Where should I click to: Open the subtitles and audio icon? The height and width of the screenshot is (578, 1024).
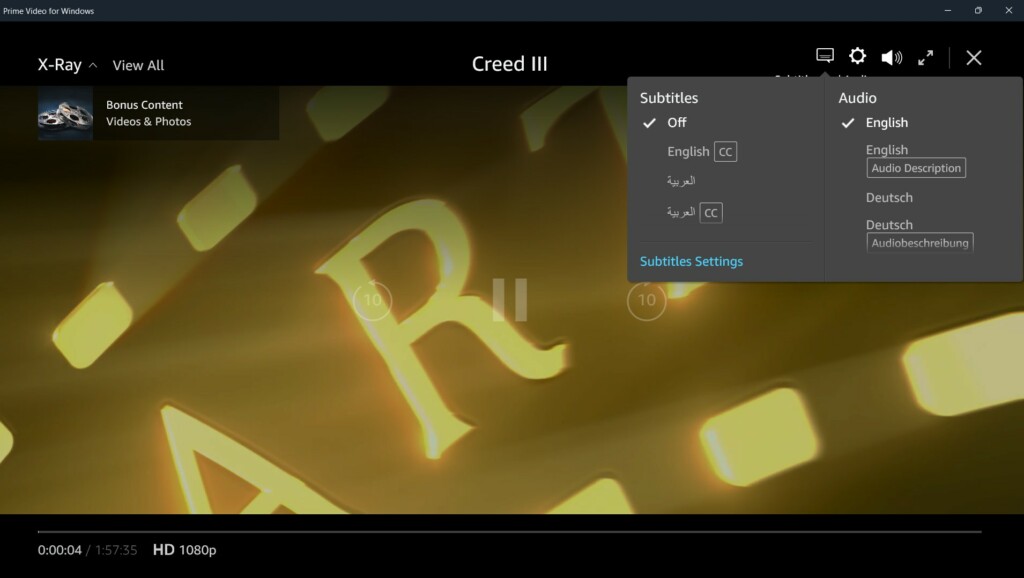coord(825,56)
